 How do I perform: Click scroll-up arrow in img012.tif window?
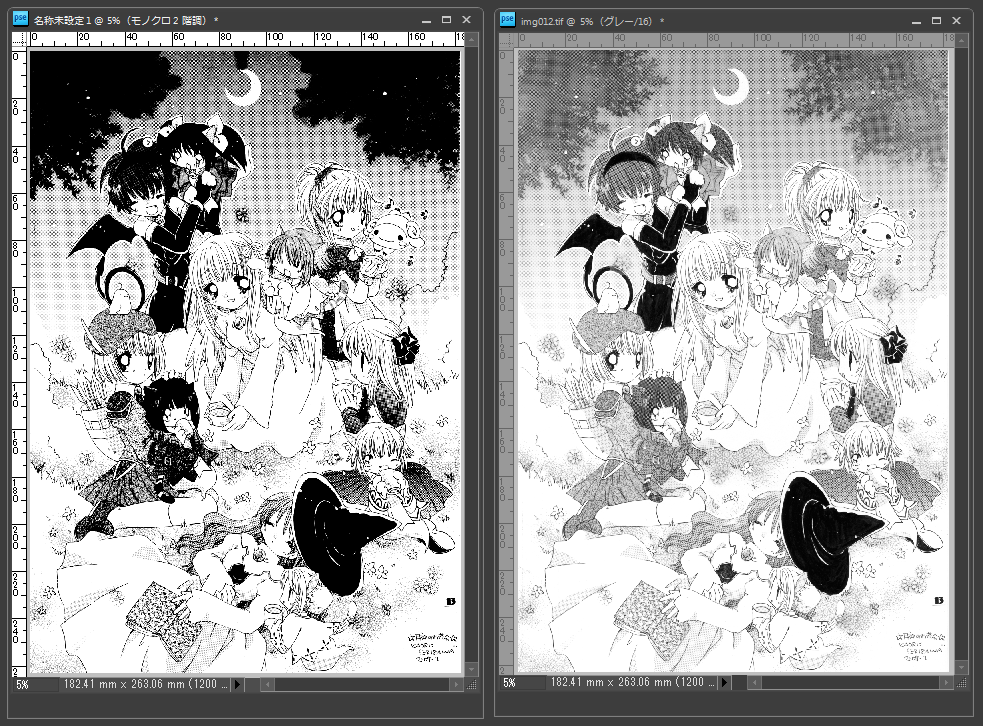tap(962, 41)
